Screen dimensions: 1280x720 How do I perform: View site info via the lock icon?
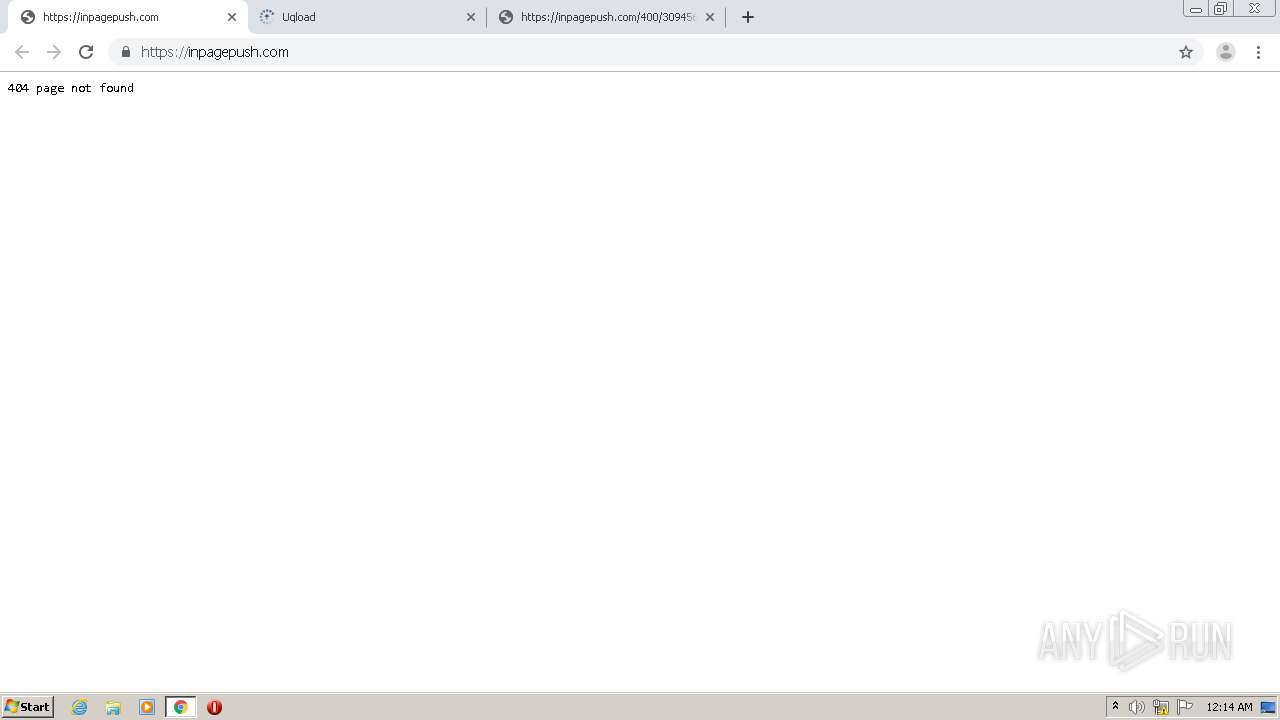pos(126,52)
